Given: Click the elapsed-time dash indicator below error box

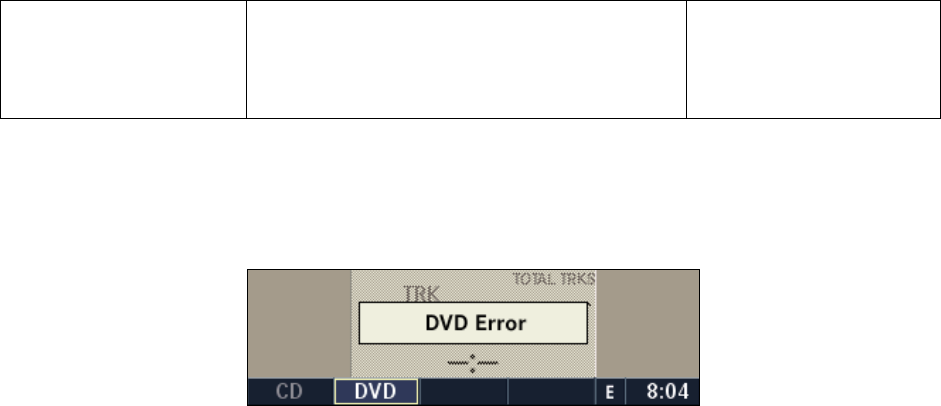Looking at the screenshot, I should tap(472, 363).
